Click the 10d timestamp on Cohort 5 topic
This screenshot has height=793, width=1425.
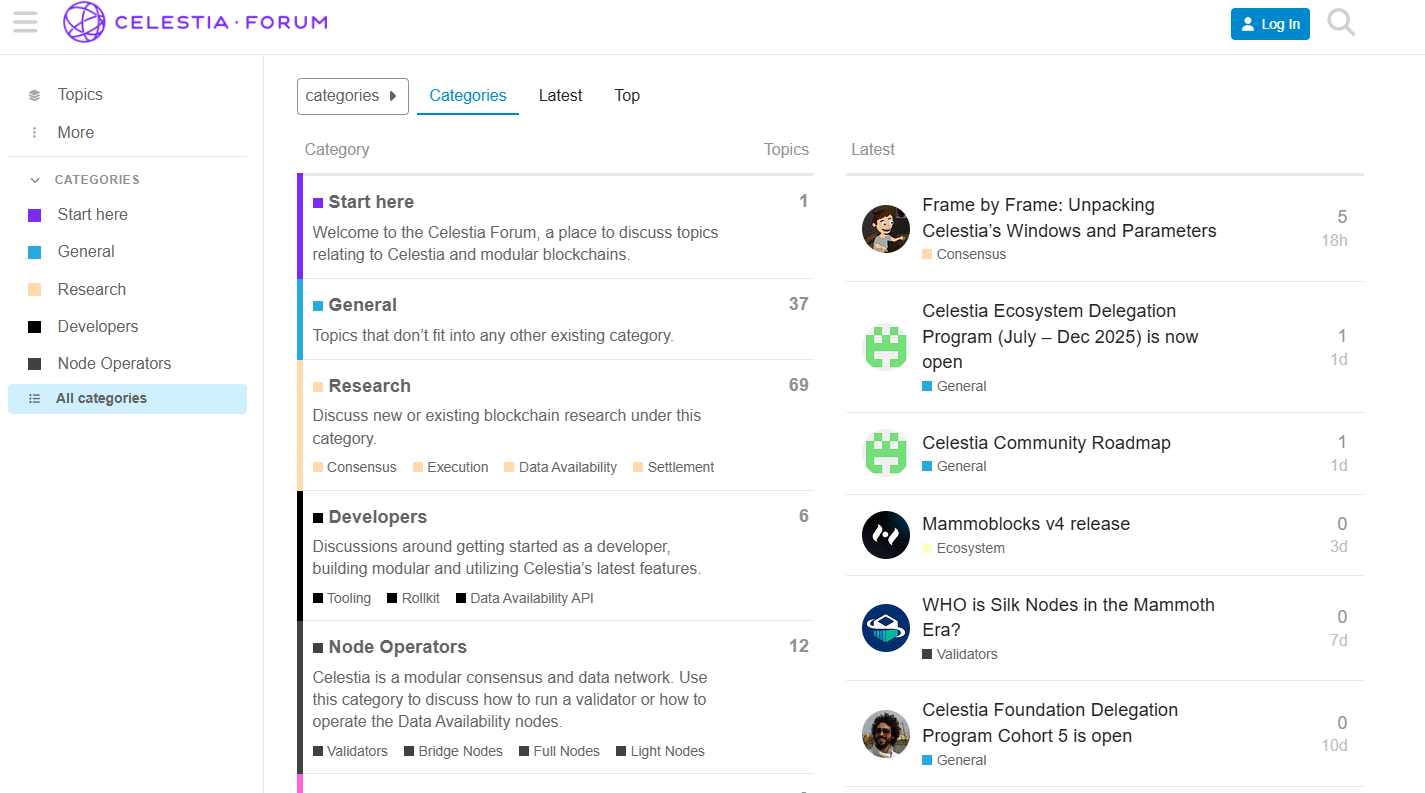pos(1334,745)
